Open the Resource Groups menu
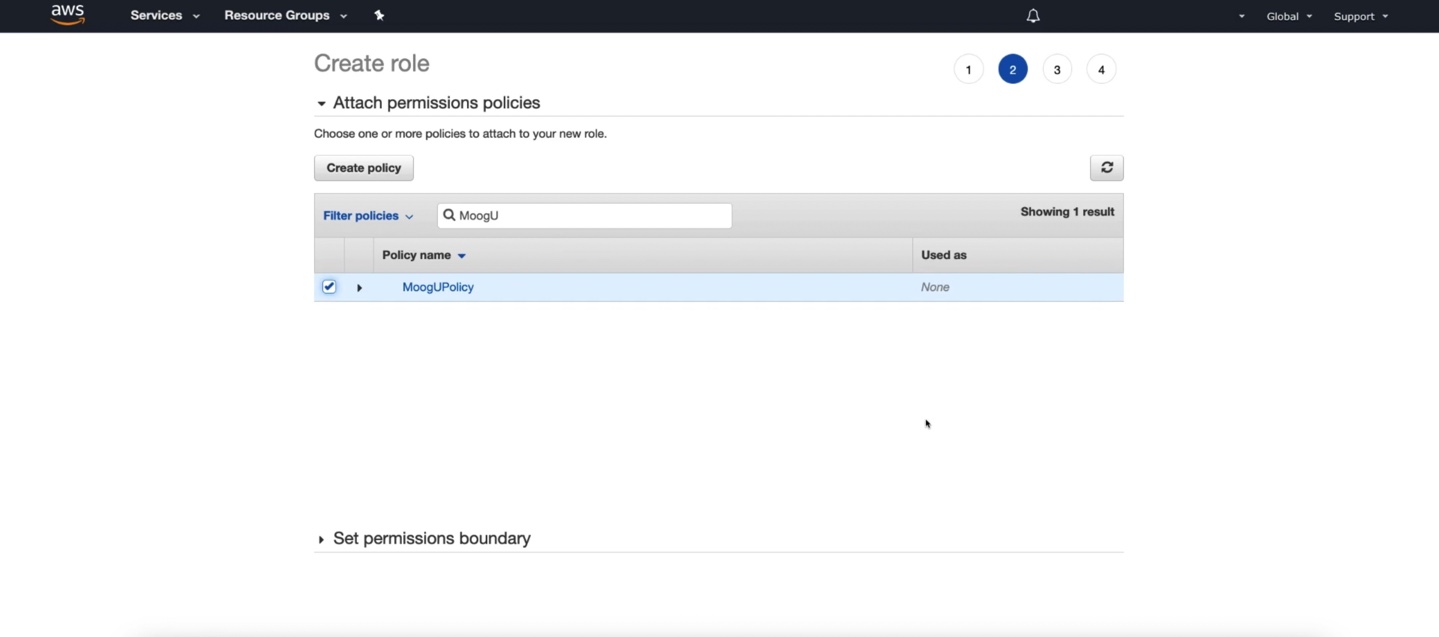The image size is (1439, 637). (286, 16)
